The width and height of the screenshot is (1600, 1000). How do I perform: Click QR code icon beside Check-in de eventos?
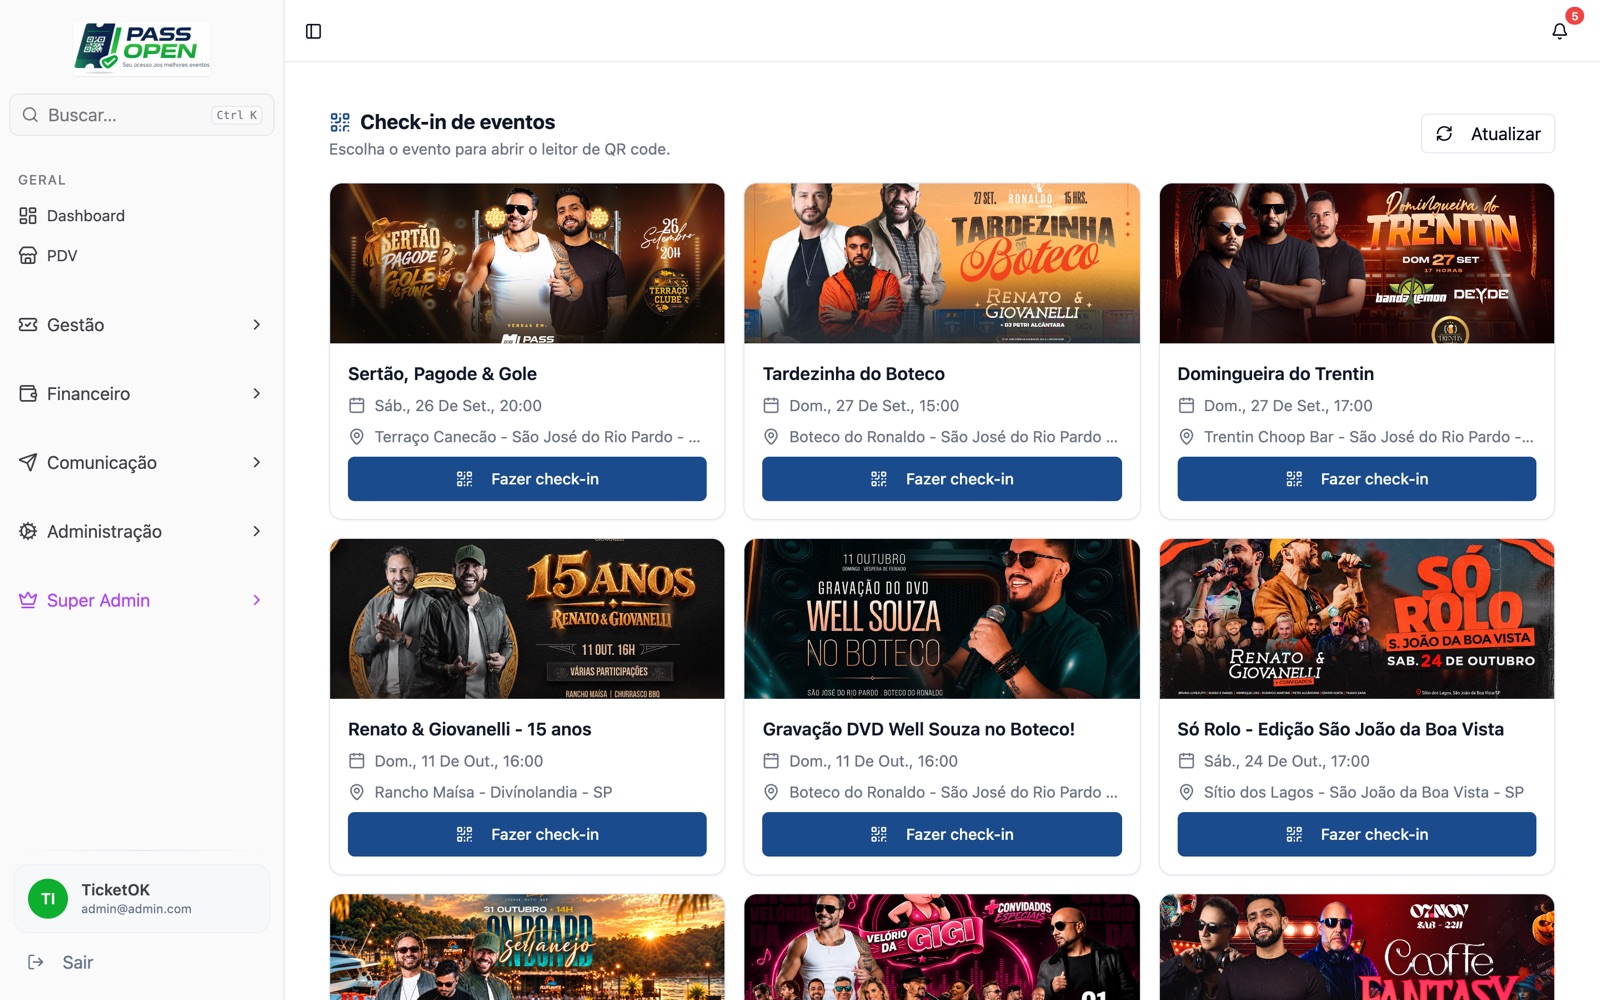[x=340, y=122]
